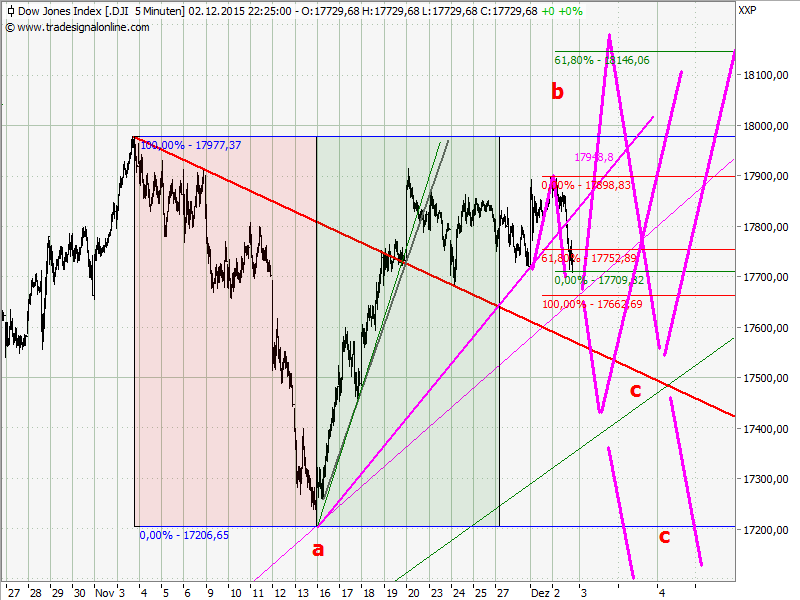The image size is (800, 600).
Task: Click the Elliott wave 'a' label
Action: click(x=318, y=549)
